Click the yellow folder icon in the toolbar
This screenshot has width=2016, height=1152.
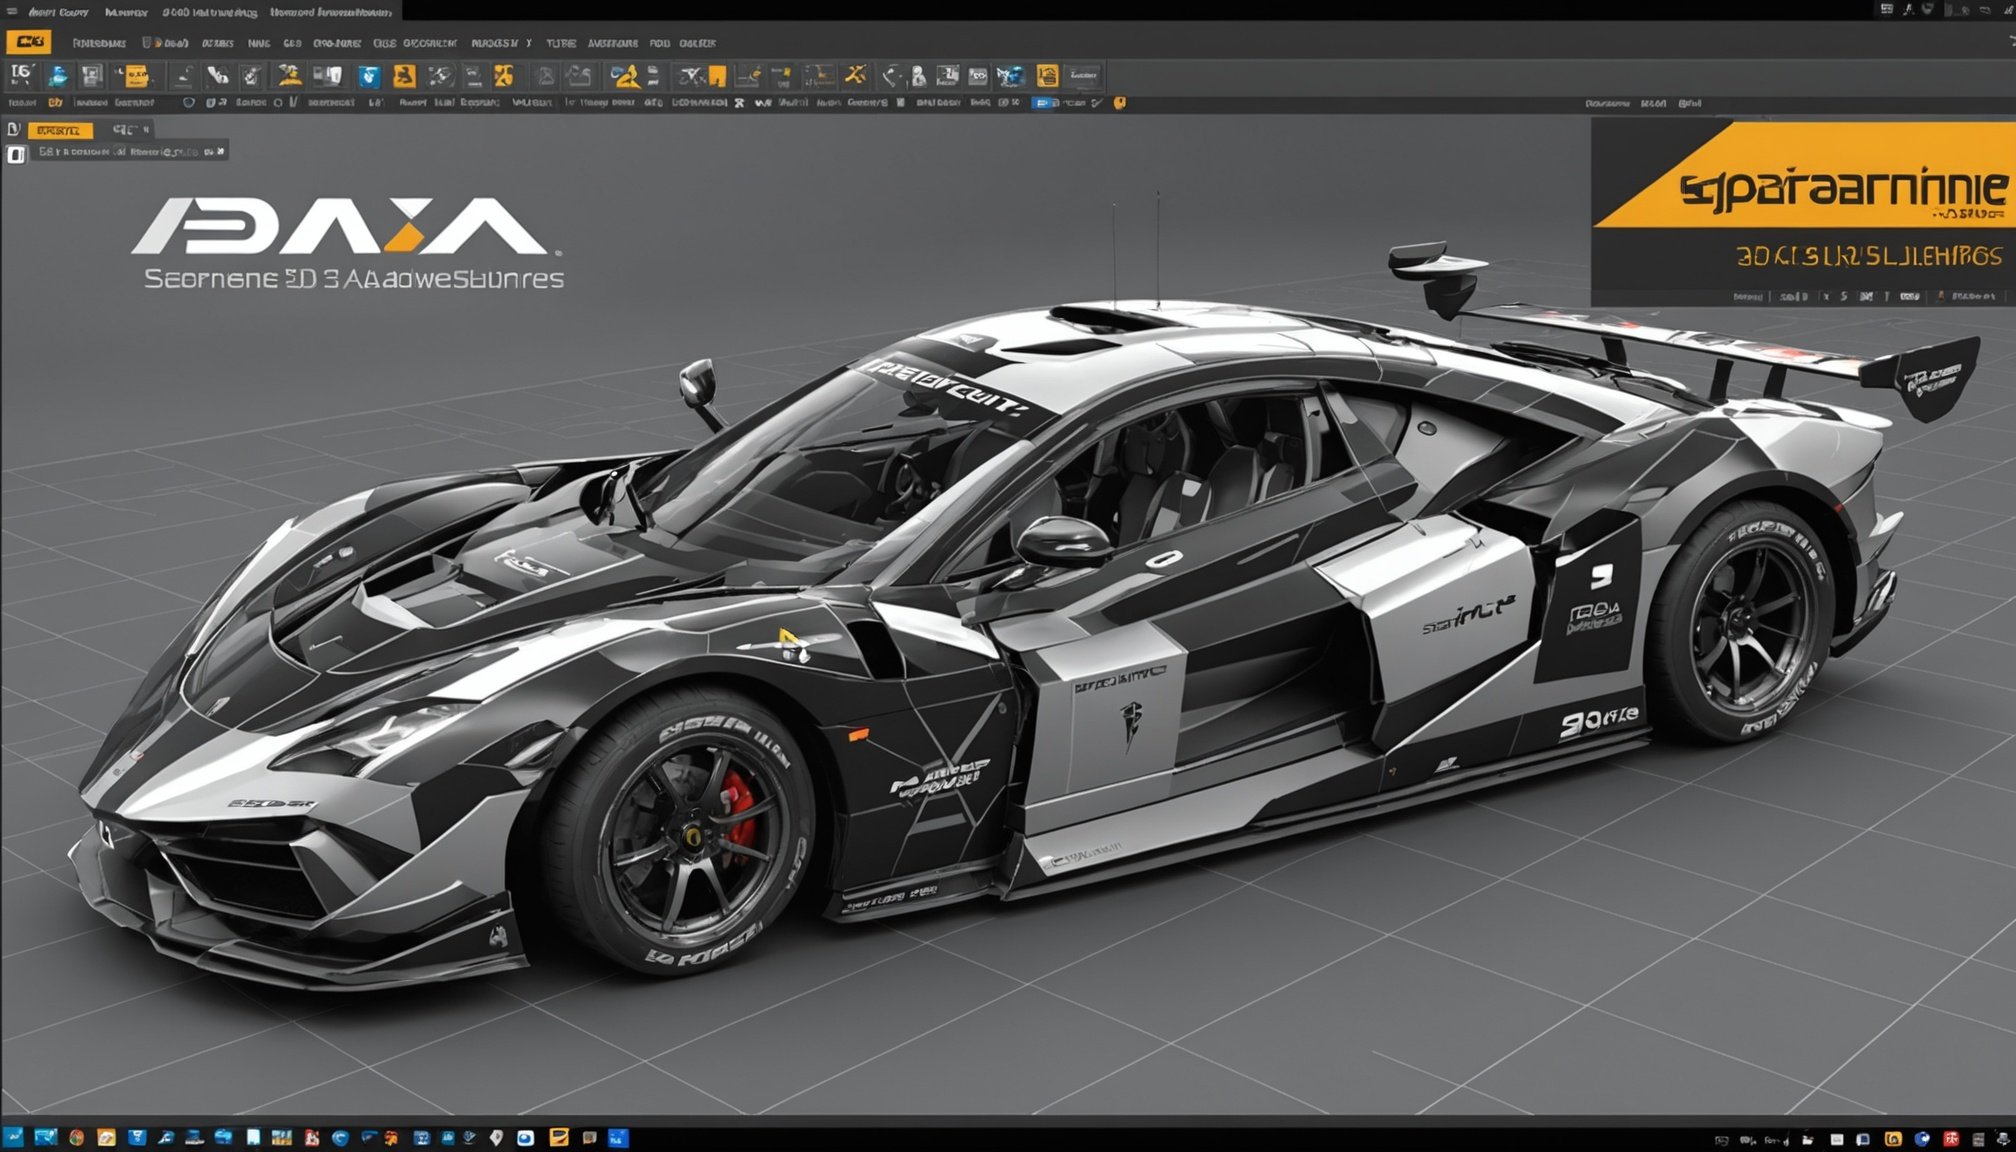[x=135, y=76]
